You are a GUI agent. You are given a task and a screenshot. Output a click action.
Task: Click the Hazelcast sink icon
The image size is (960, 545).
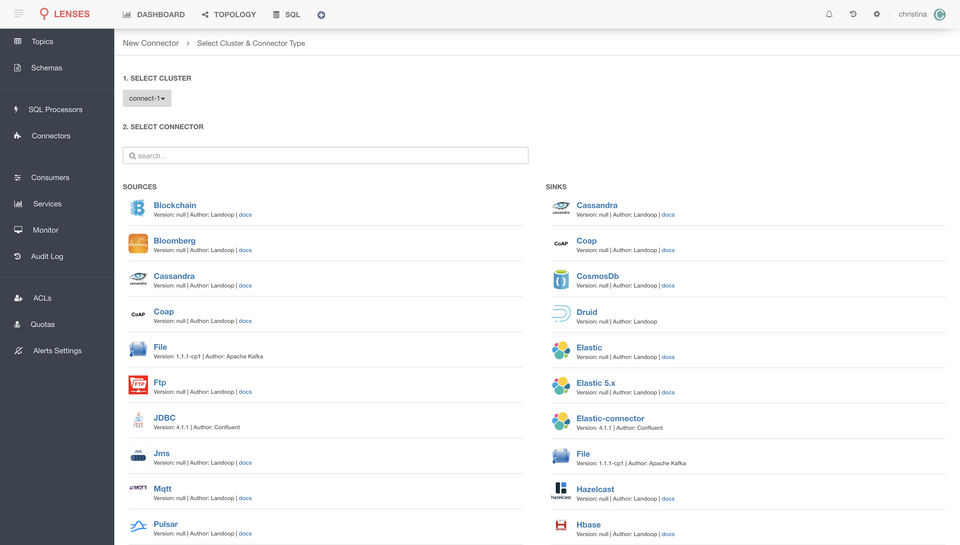pos(561,490)
